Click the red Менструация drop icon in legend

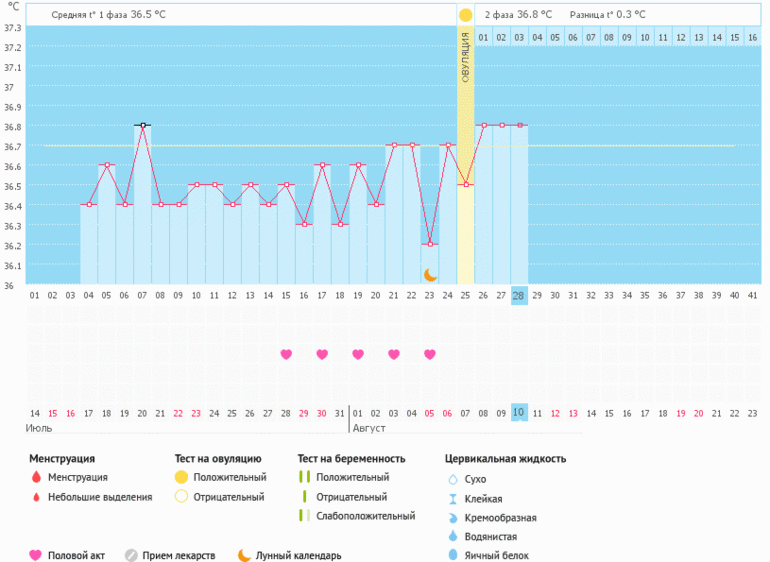click(36, 478)
